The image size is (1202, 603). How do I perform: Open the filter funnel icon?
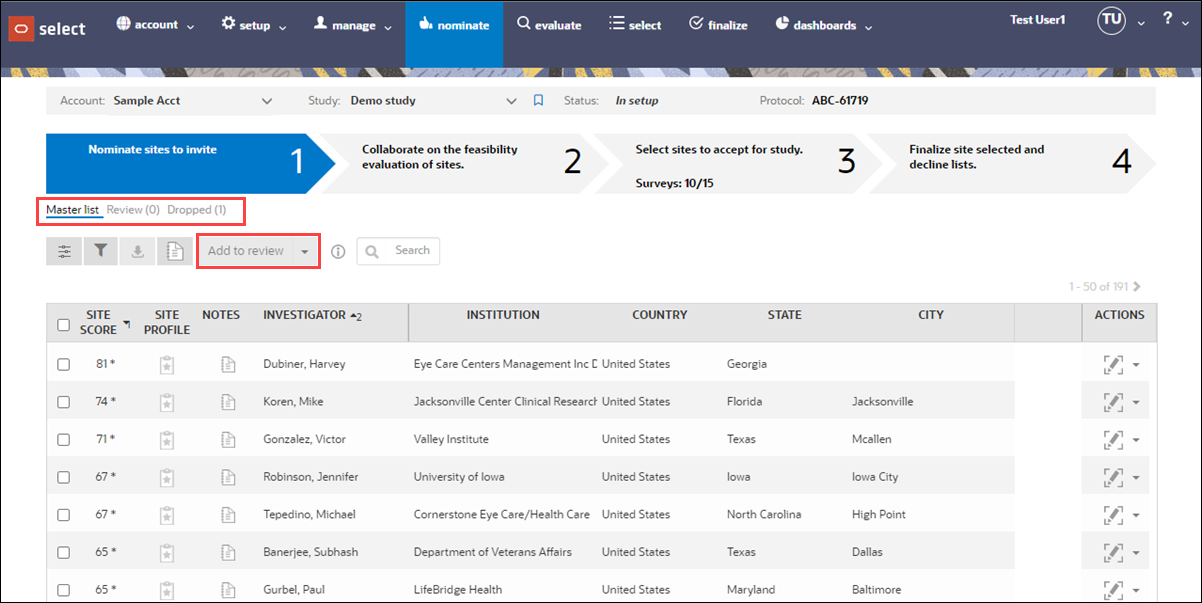[101, 251]
